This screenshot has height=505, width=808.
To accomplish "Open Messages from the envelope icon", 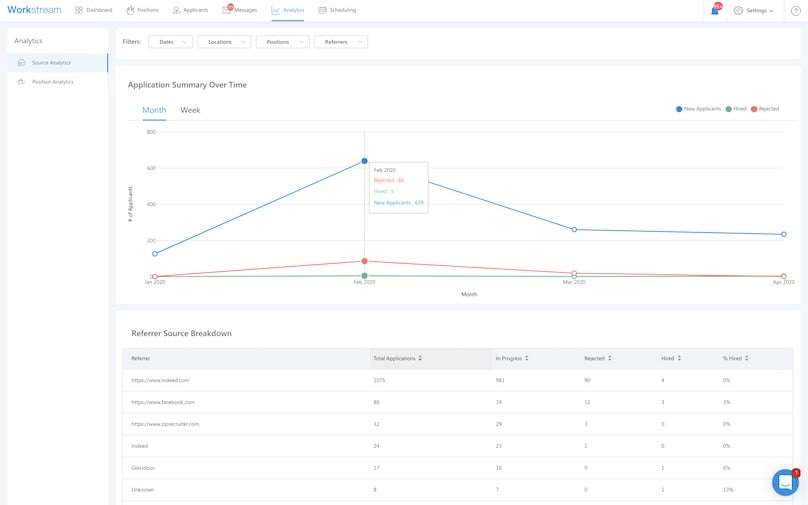I will coord(227,10).
